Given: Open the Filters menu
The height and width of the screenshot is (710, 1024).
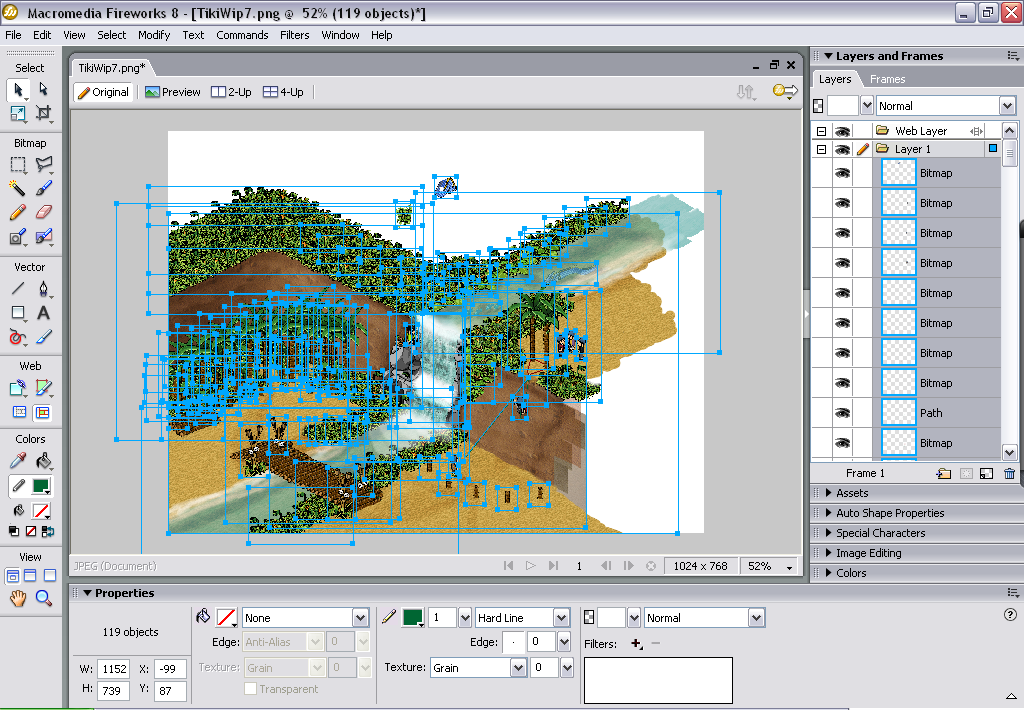Looking at the screenshot, I should coord(294,35).
